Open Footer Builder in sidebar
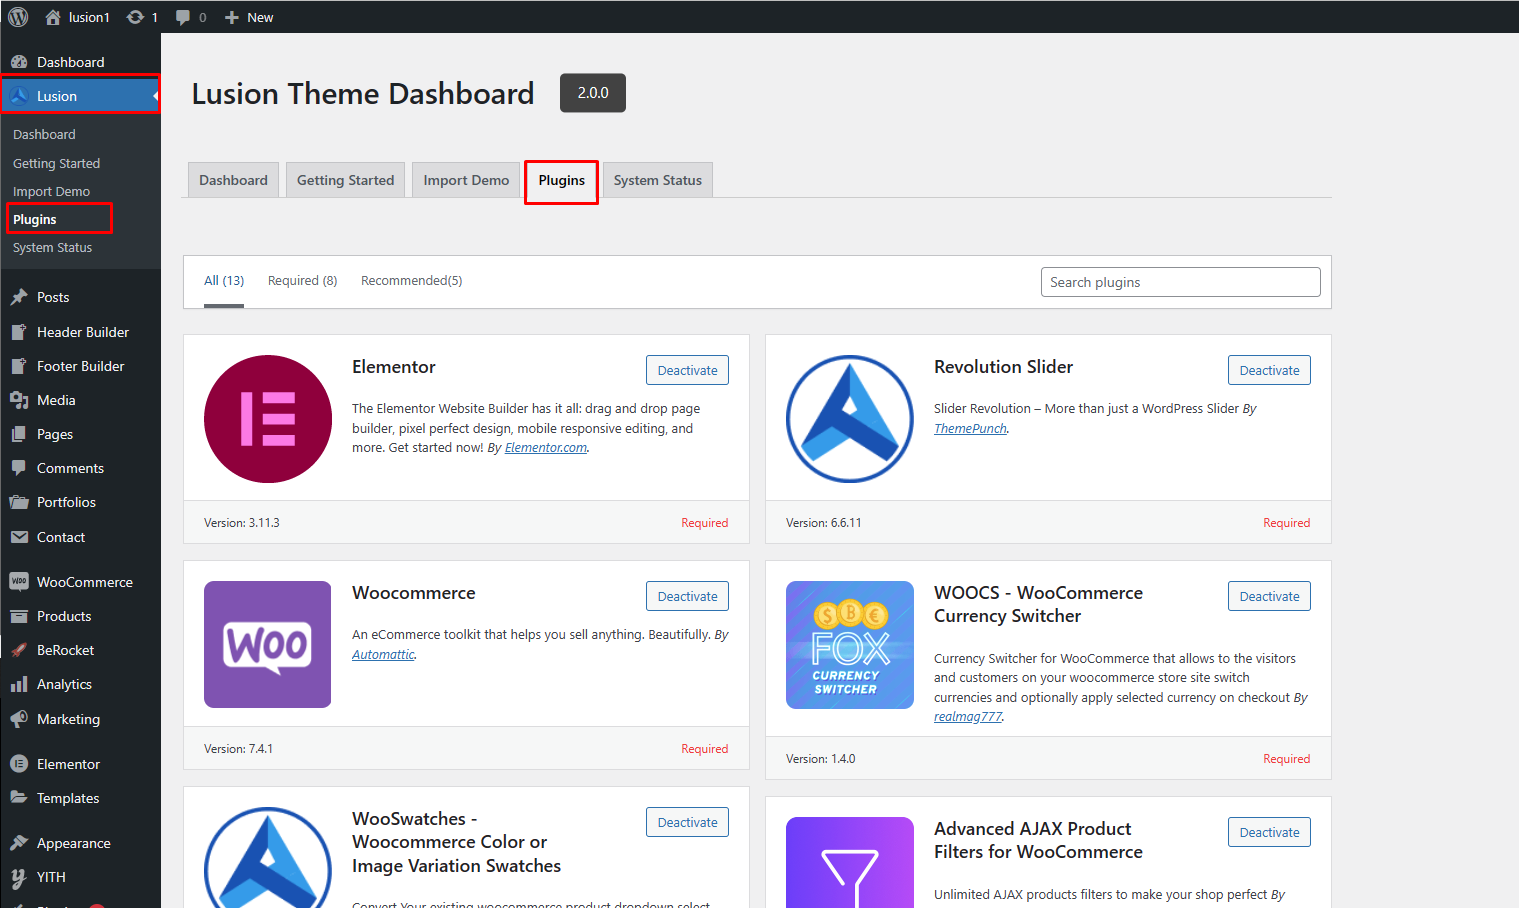Image resolution: width=1519 pixels, height=908 pixels. coord(80,366)
